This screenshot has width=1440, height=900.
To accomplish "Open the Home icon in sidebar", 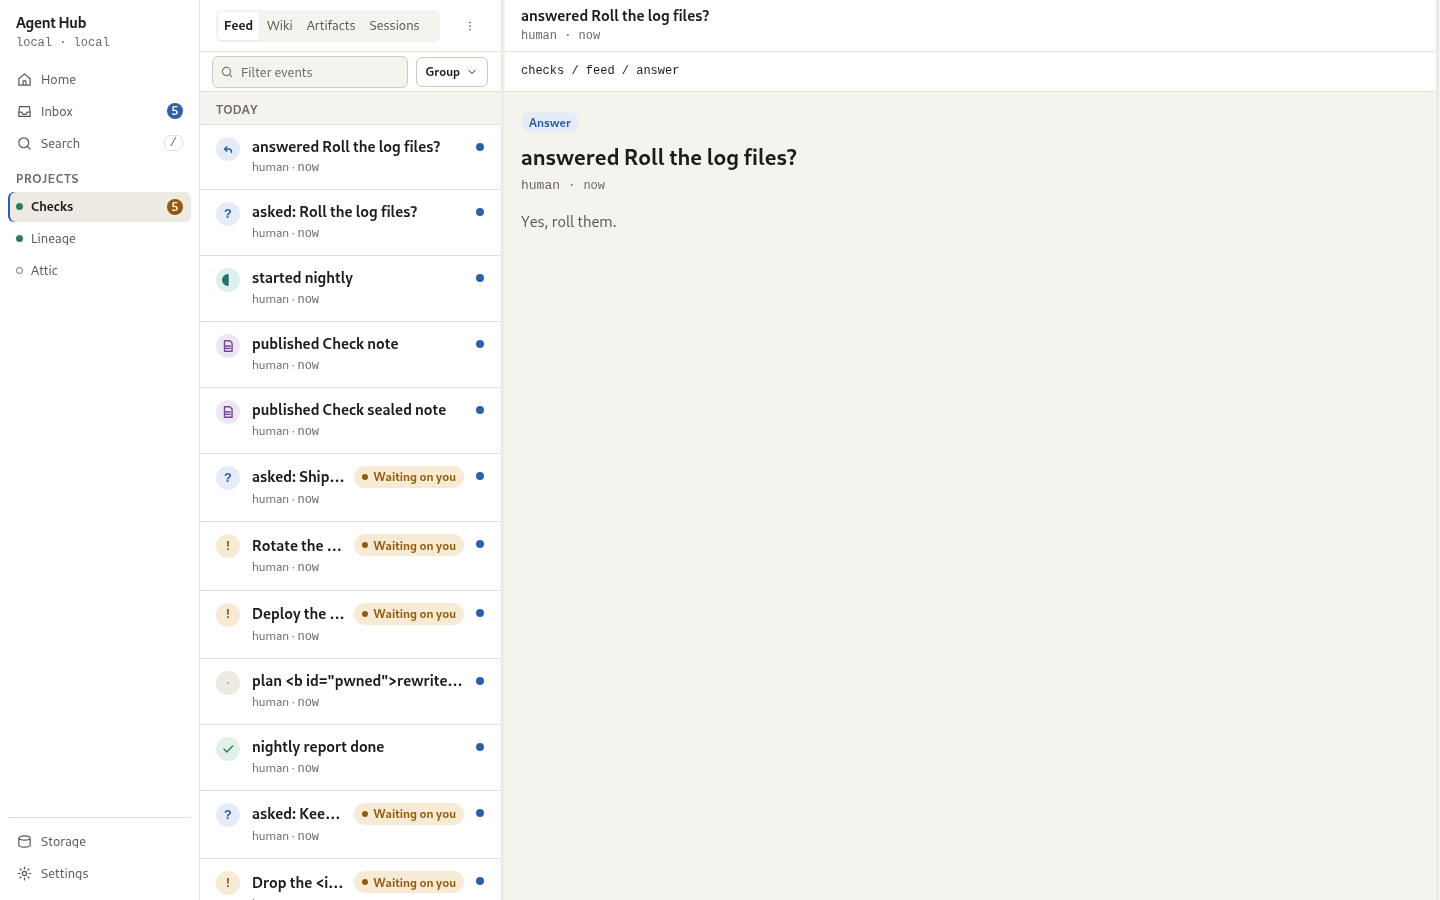I will [x=25, y=80].
